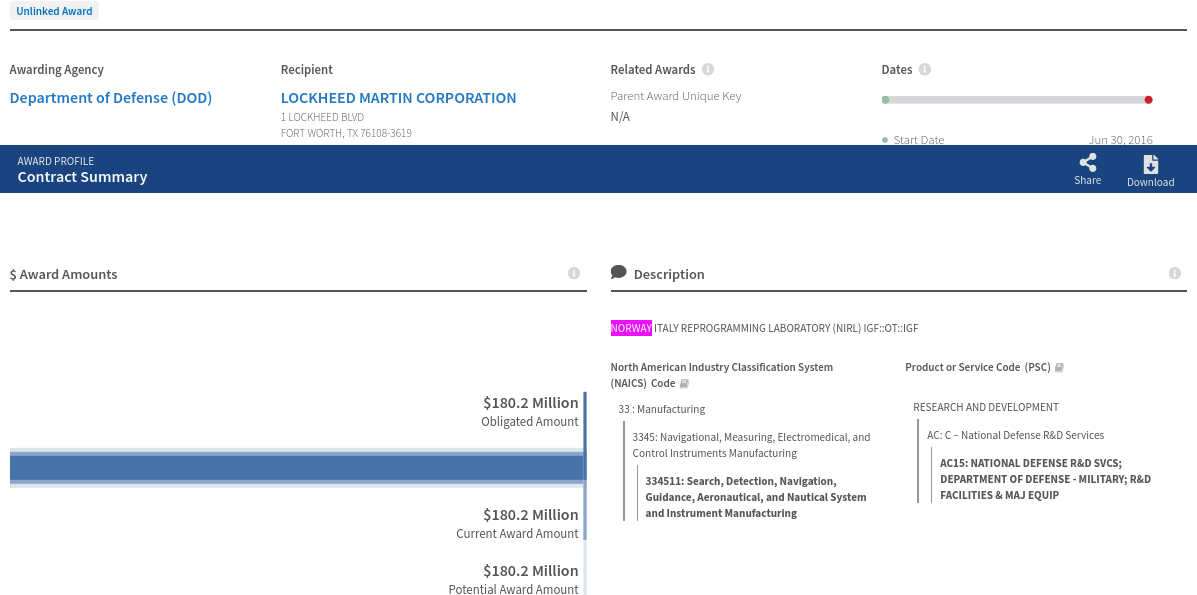Viewport: 1197px width, 595px height.
Task: Click the info icon in Description header
Action: (x=1175, y=273)
